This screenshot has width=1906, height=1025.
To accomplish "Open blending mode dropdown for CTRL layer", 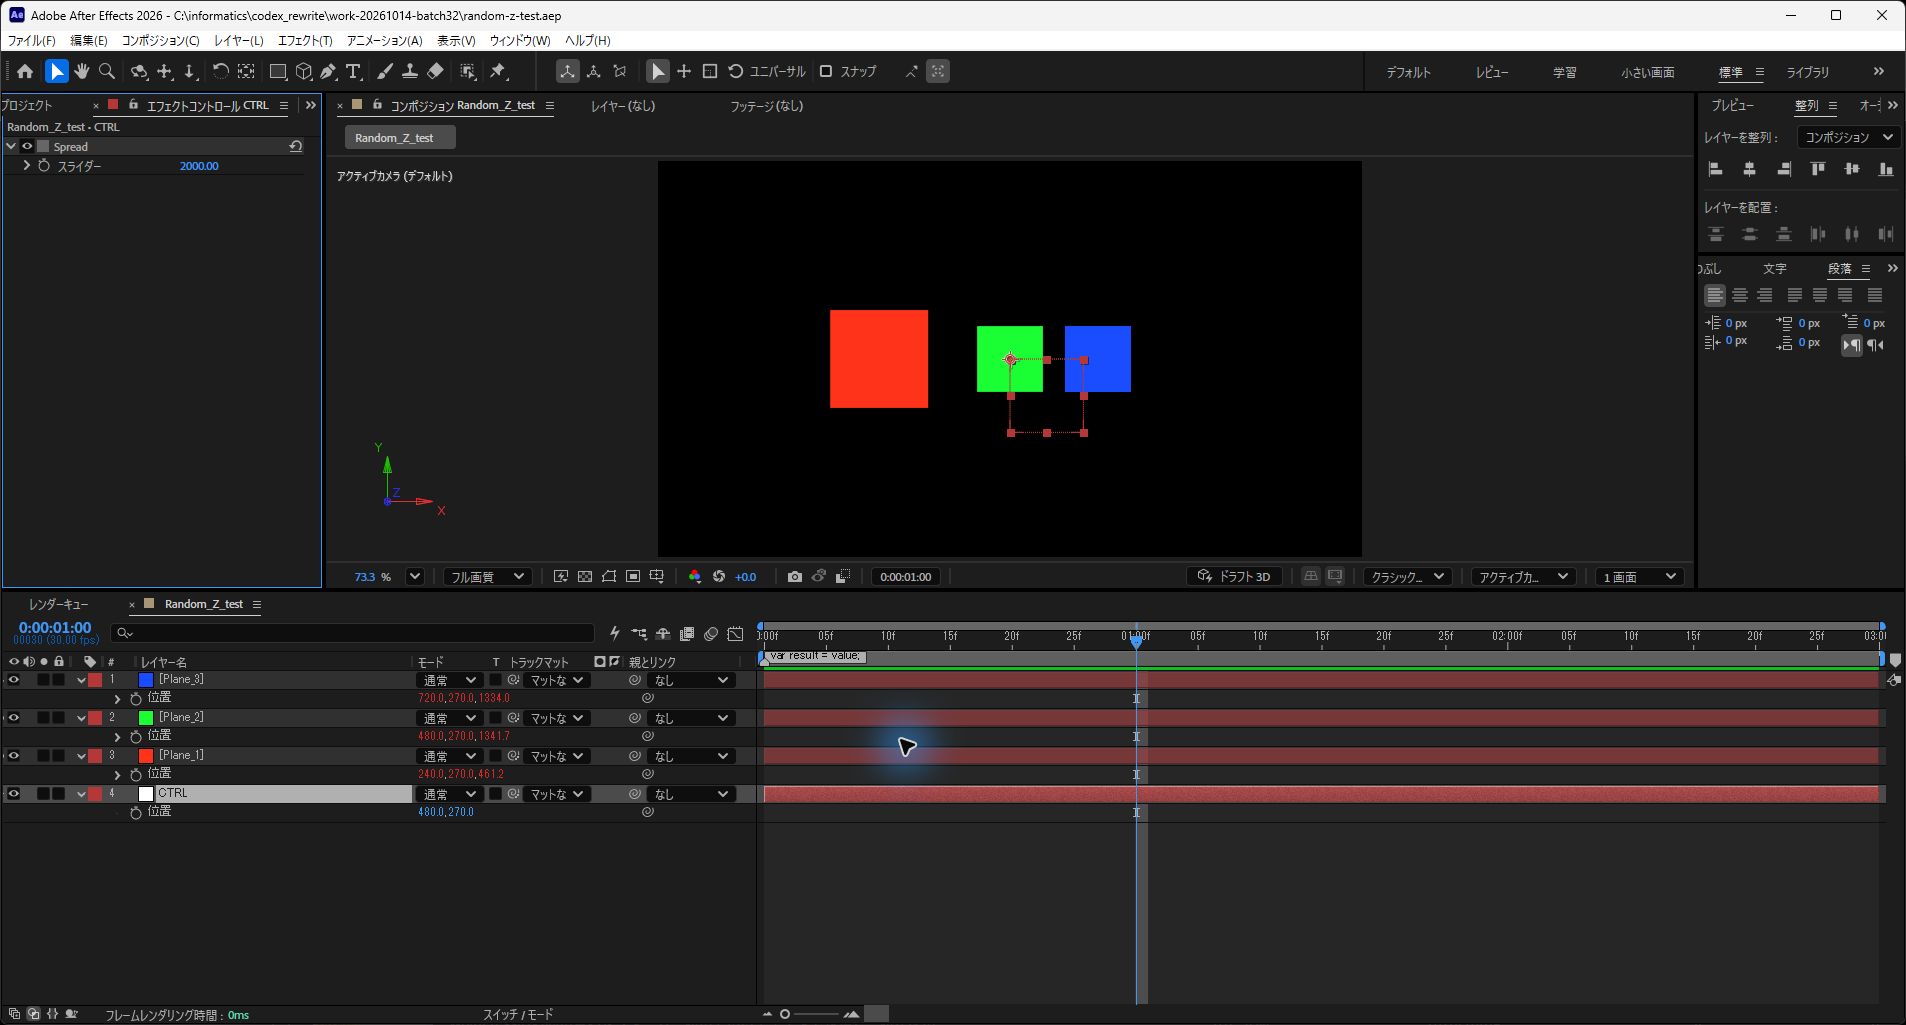I will 449,794.
